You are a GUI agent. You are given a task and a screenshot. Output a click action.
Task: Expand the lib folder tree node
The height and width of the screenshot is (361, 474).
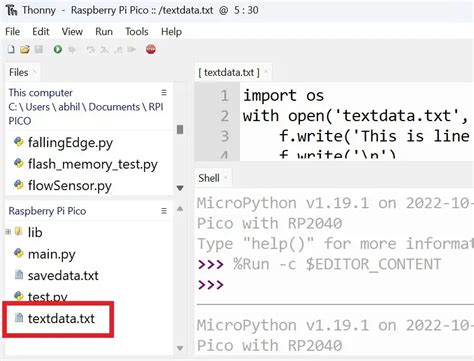point(8,232)
